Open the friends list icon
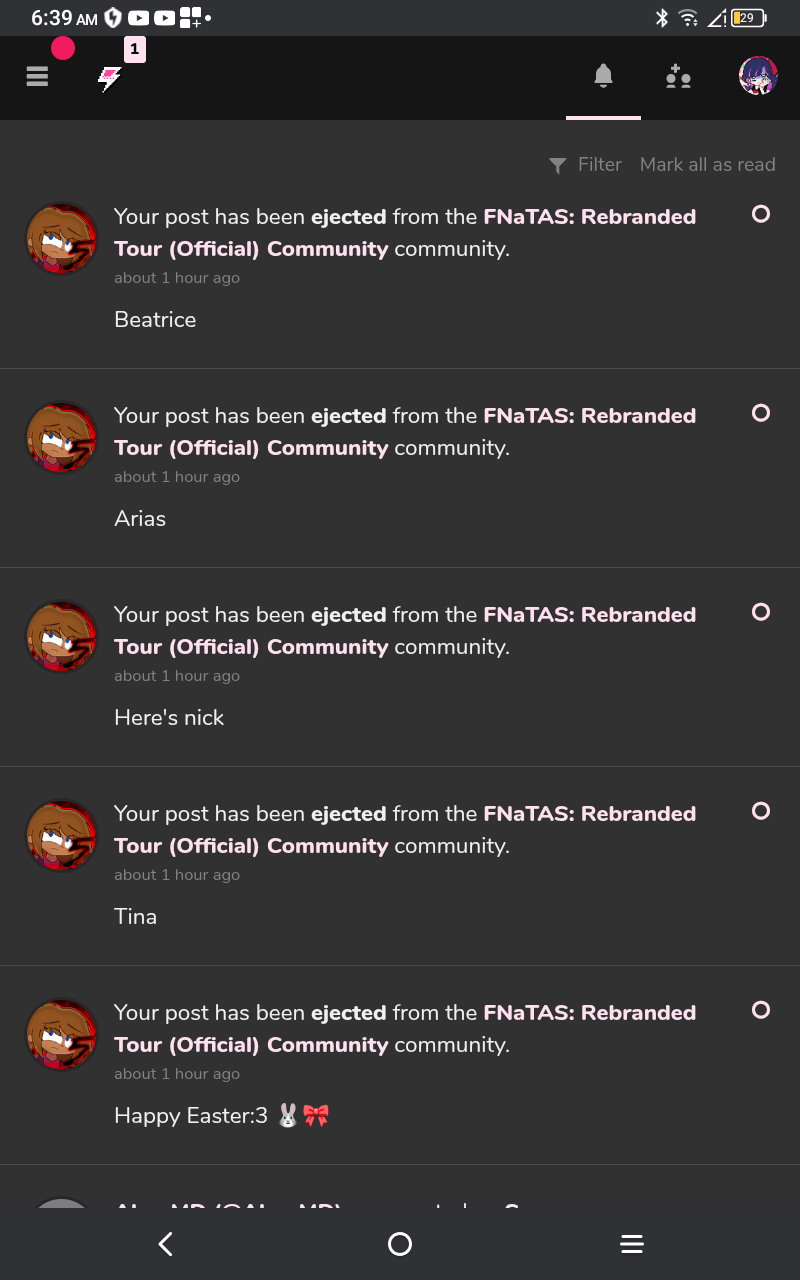 coord(678,76)
